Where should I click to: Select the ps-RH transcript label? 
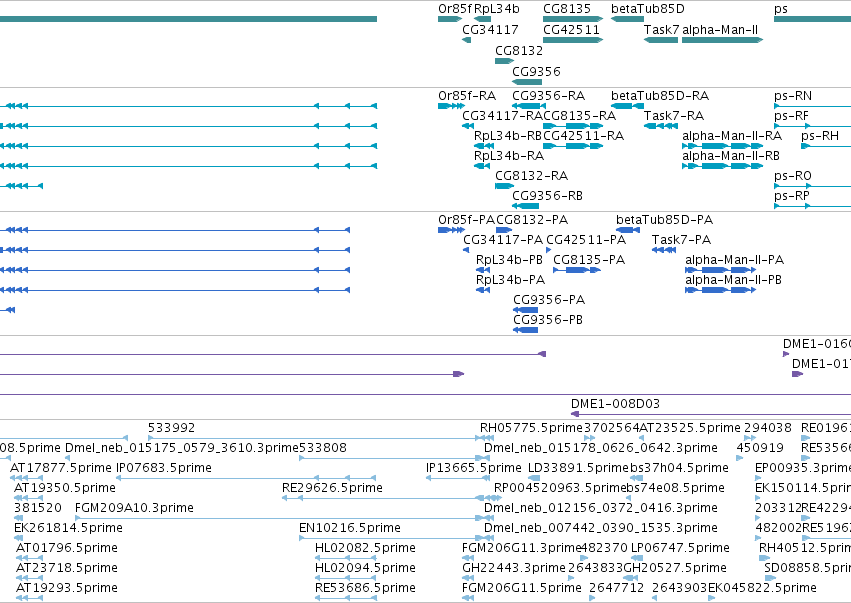coord(820,136)
